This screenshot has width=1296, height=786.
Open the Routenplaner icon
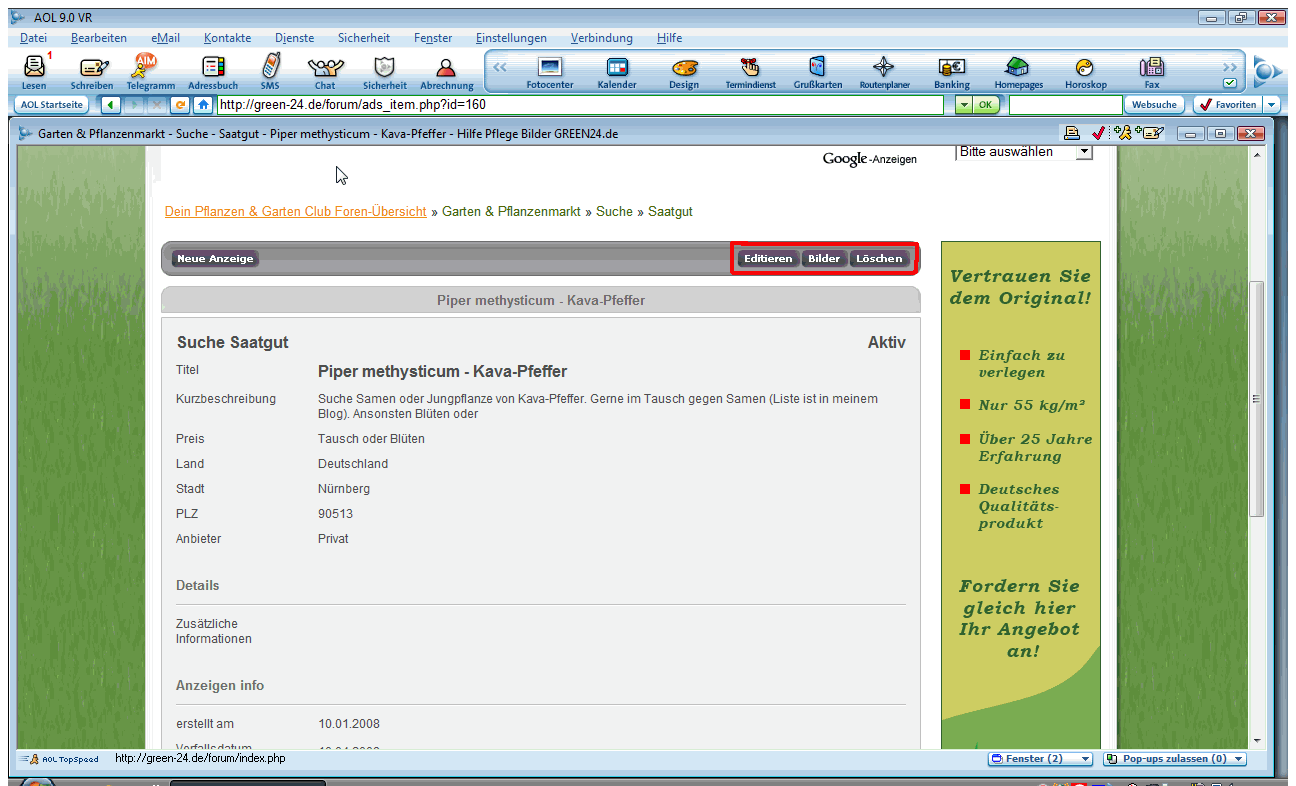[884, 68]
